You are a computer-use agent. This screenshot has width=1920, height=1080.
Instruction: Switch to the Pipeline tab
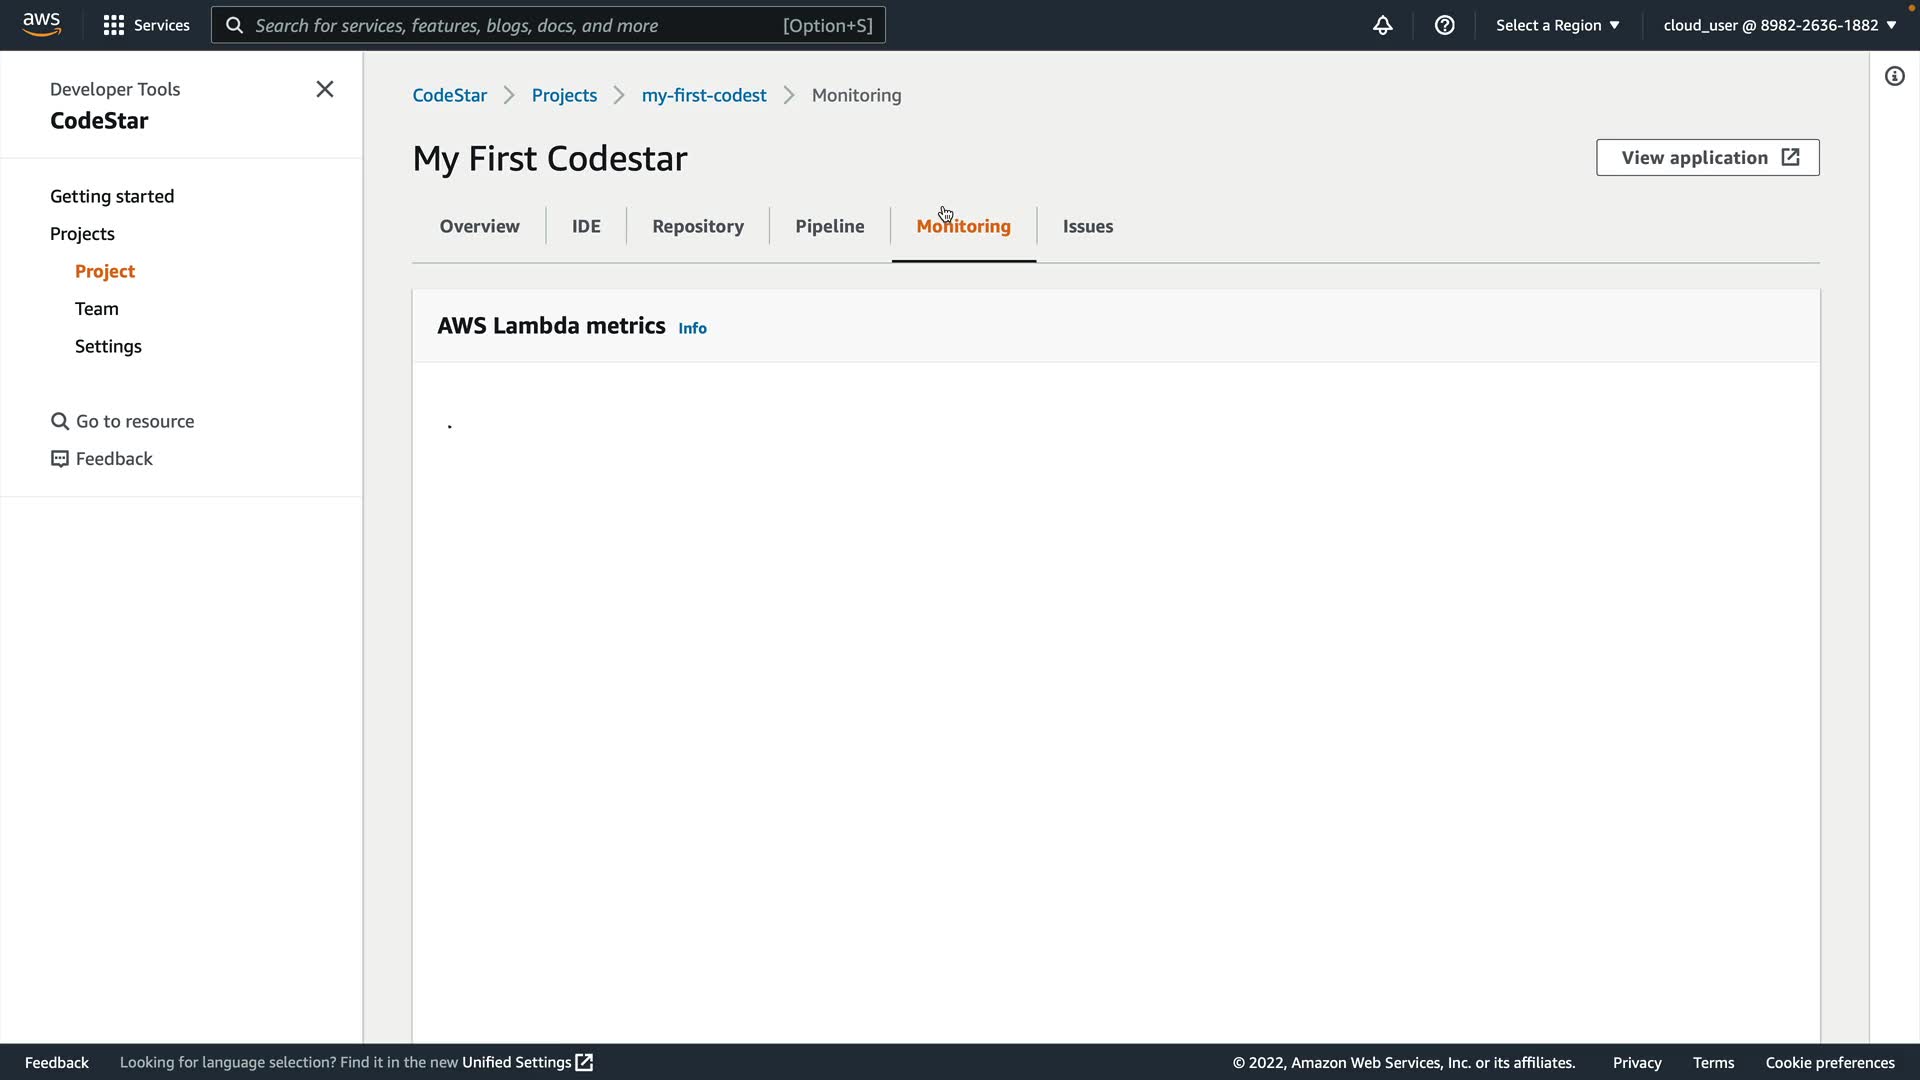[x=829, y=226]
